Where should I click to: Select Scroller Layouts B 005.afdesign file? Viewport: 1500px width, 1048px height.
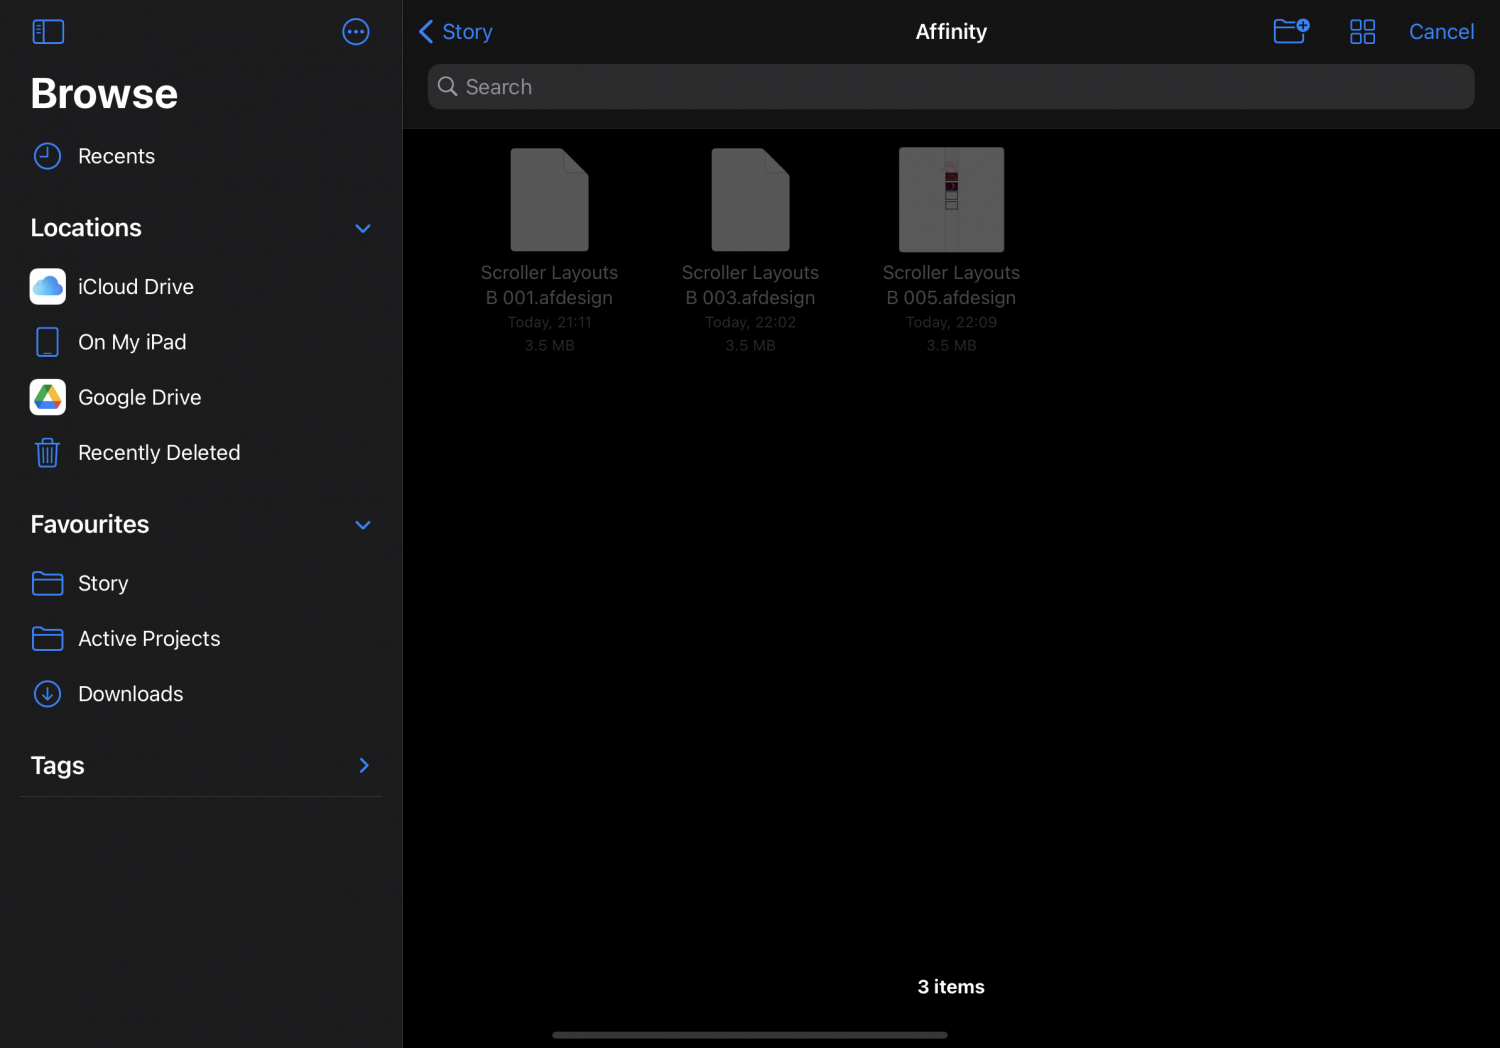coord(951,201)
